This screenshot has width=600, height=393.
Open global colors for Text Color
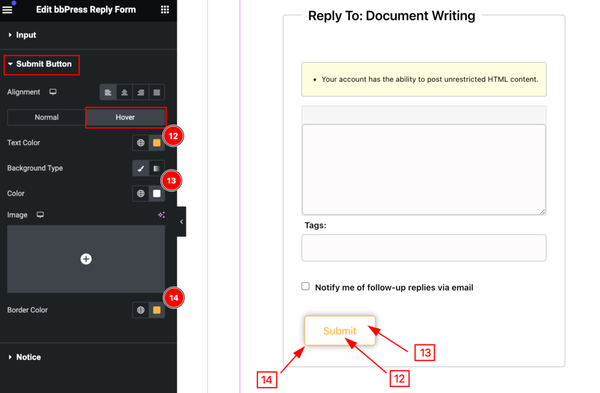click(141, 143)
